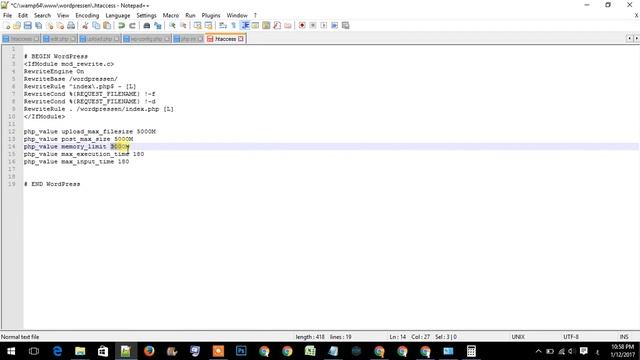Image resolution: width=640 pixels, height=360 pixels.
Task: Toggle the highlighted Indent Guide button
Action: tap(245, 26)
